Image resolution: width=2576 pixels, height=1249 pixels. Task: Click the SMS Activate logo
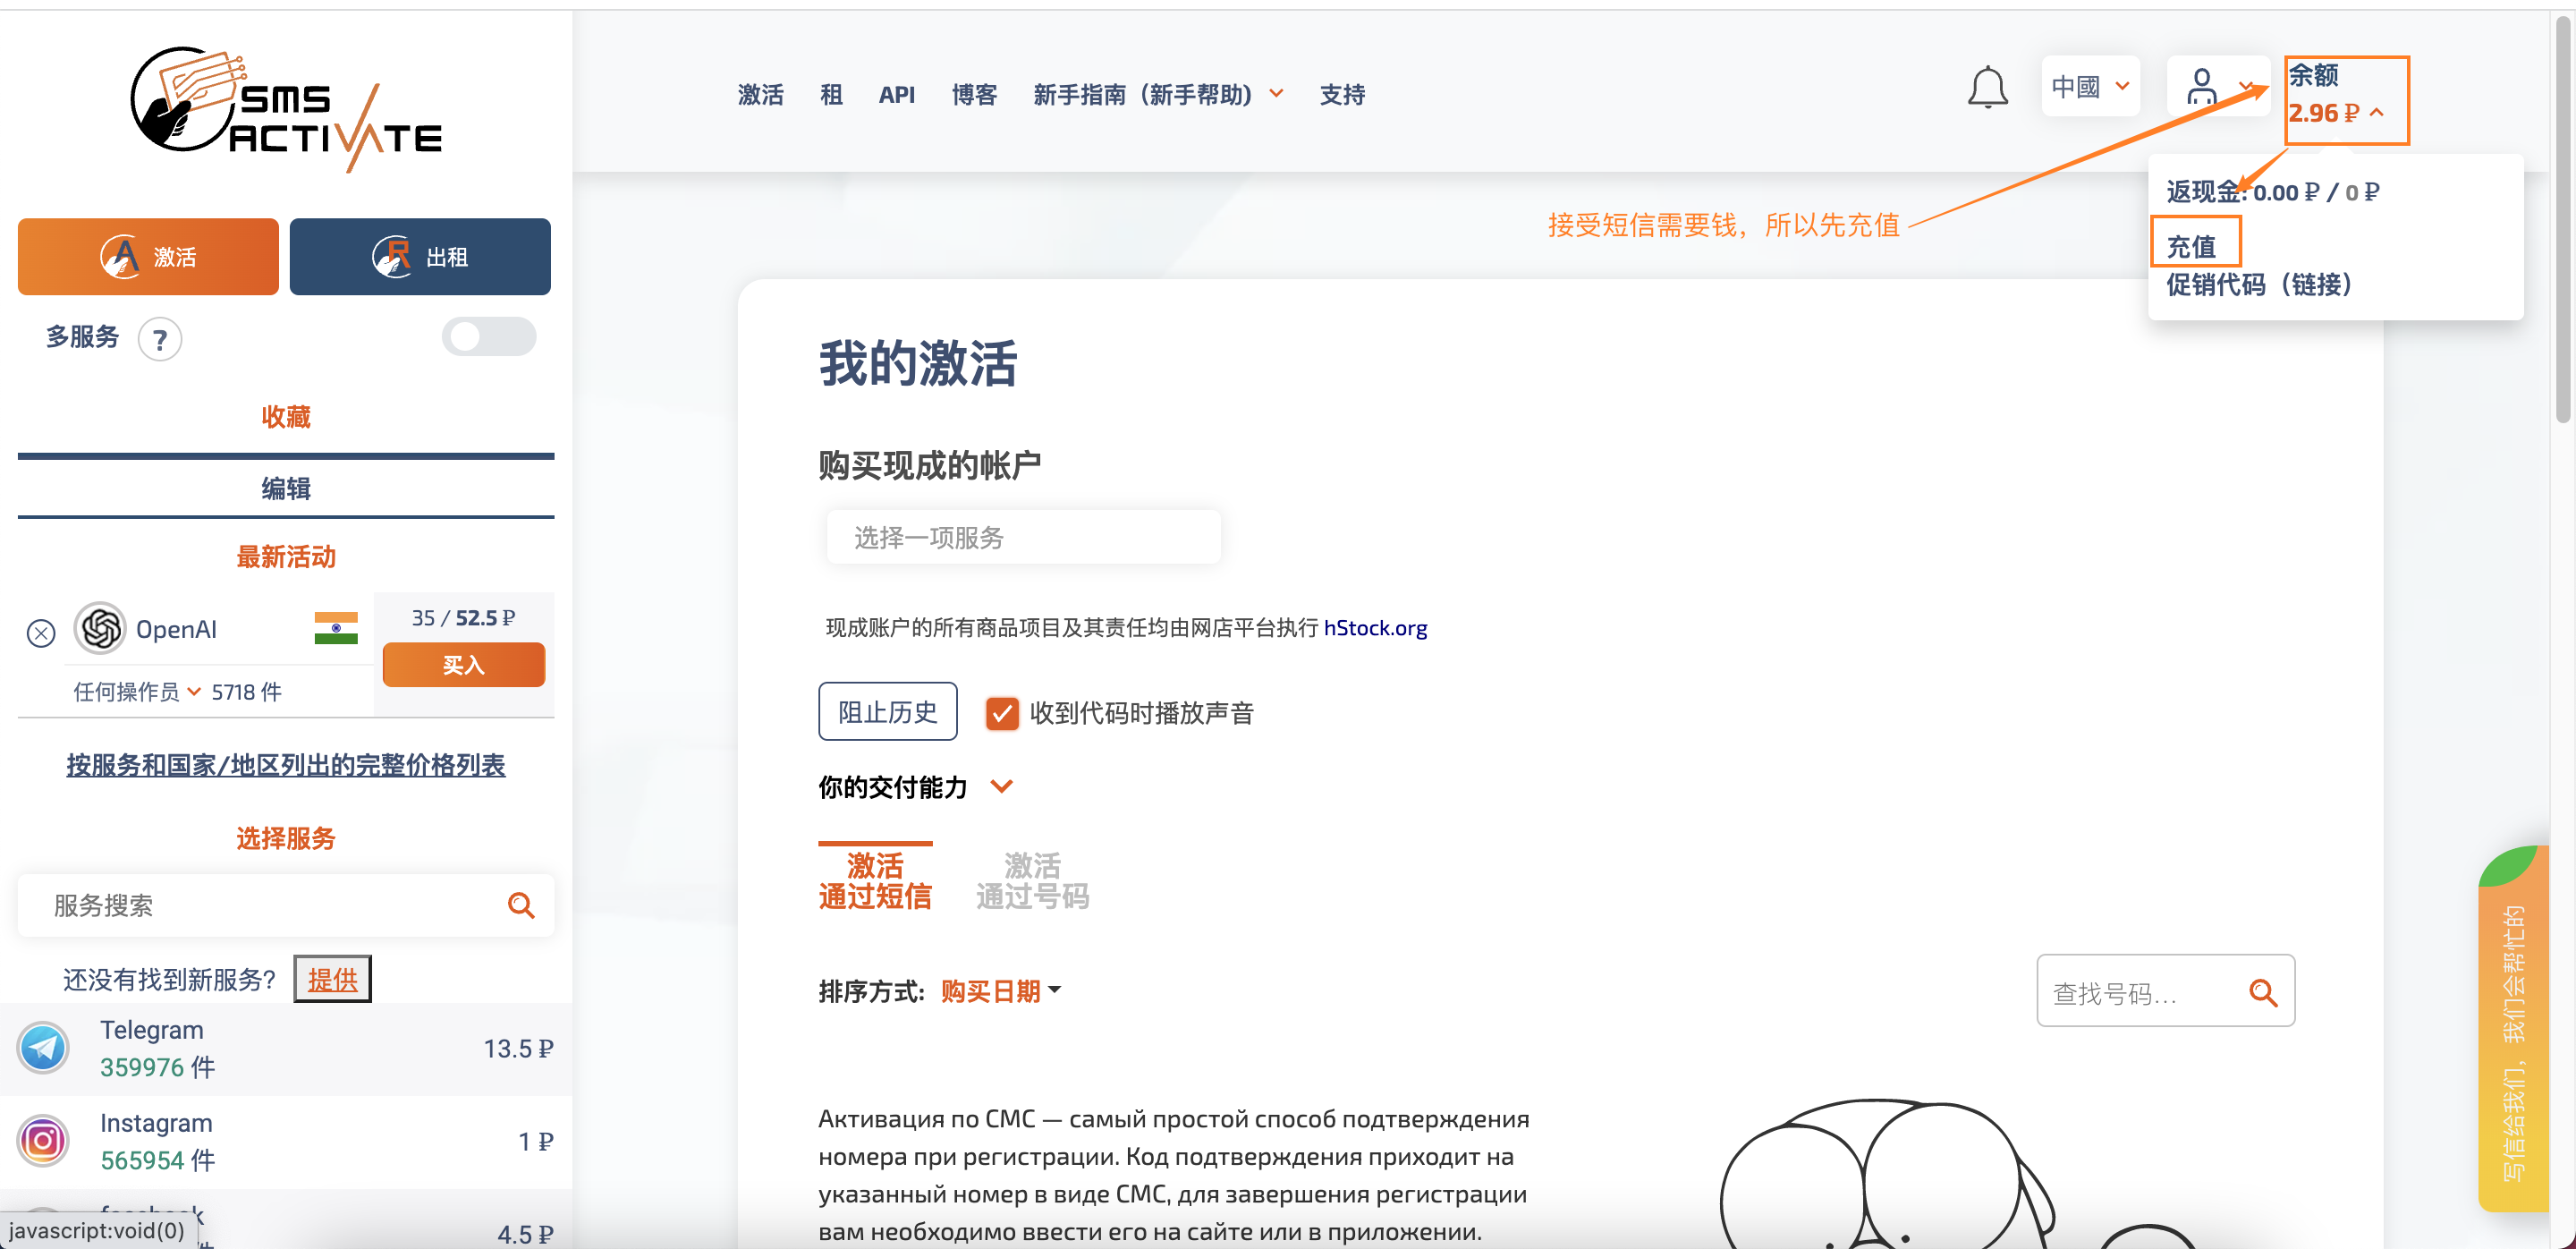(x=286, y=108)
